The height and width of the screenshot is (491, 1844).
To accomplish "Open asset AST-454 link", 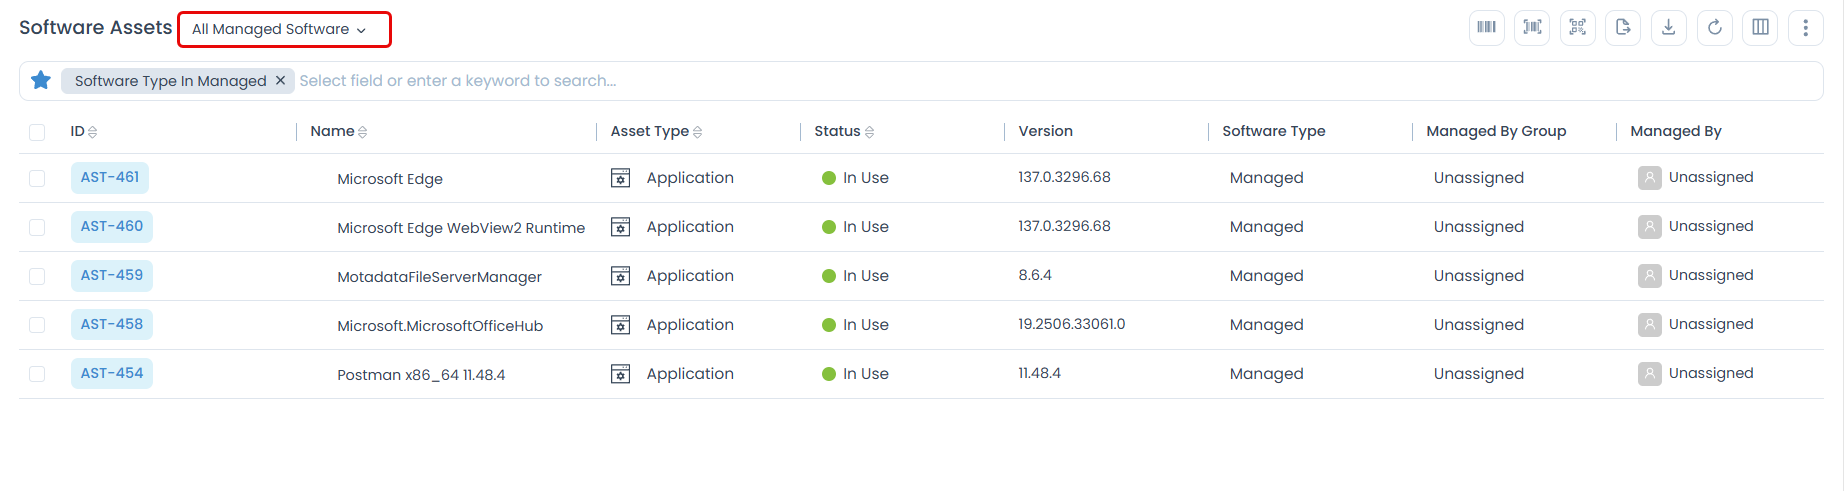I will pos(112,373).
